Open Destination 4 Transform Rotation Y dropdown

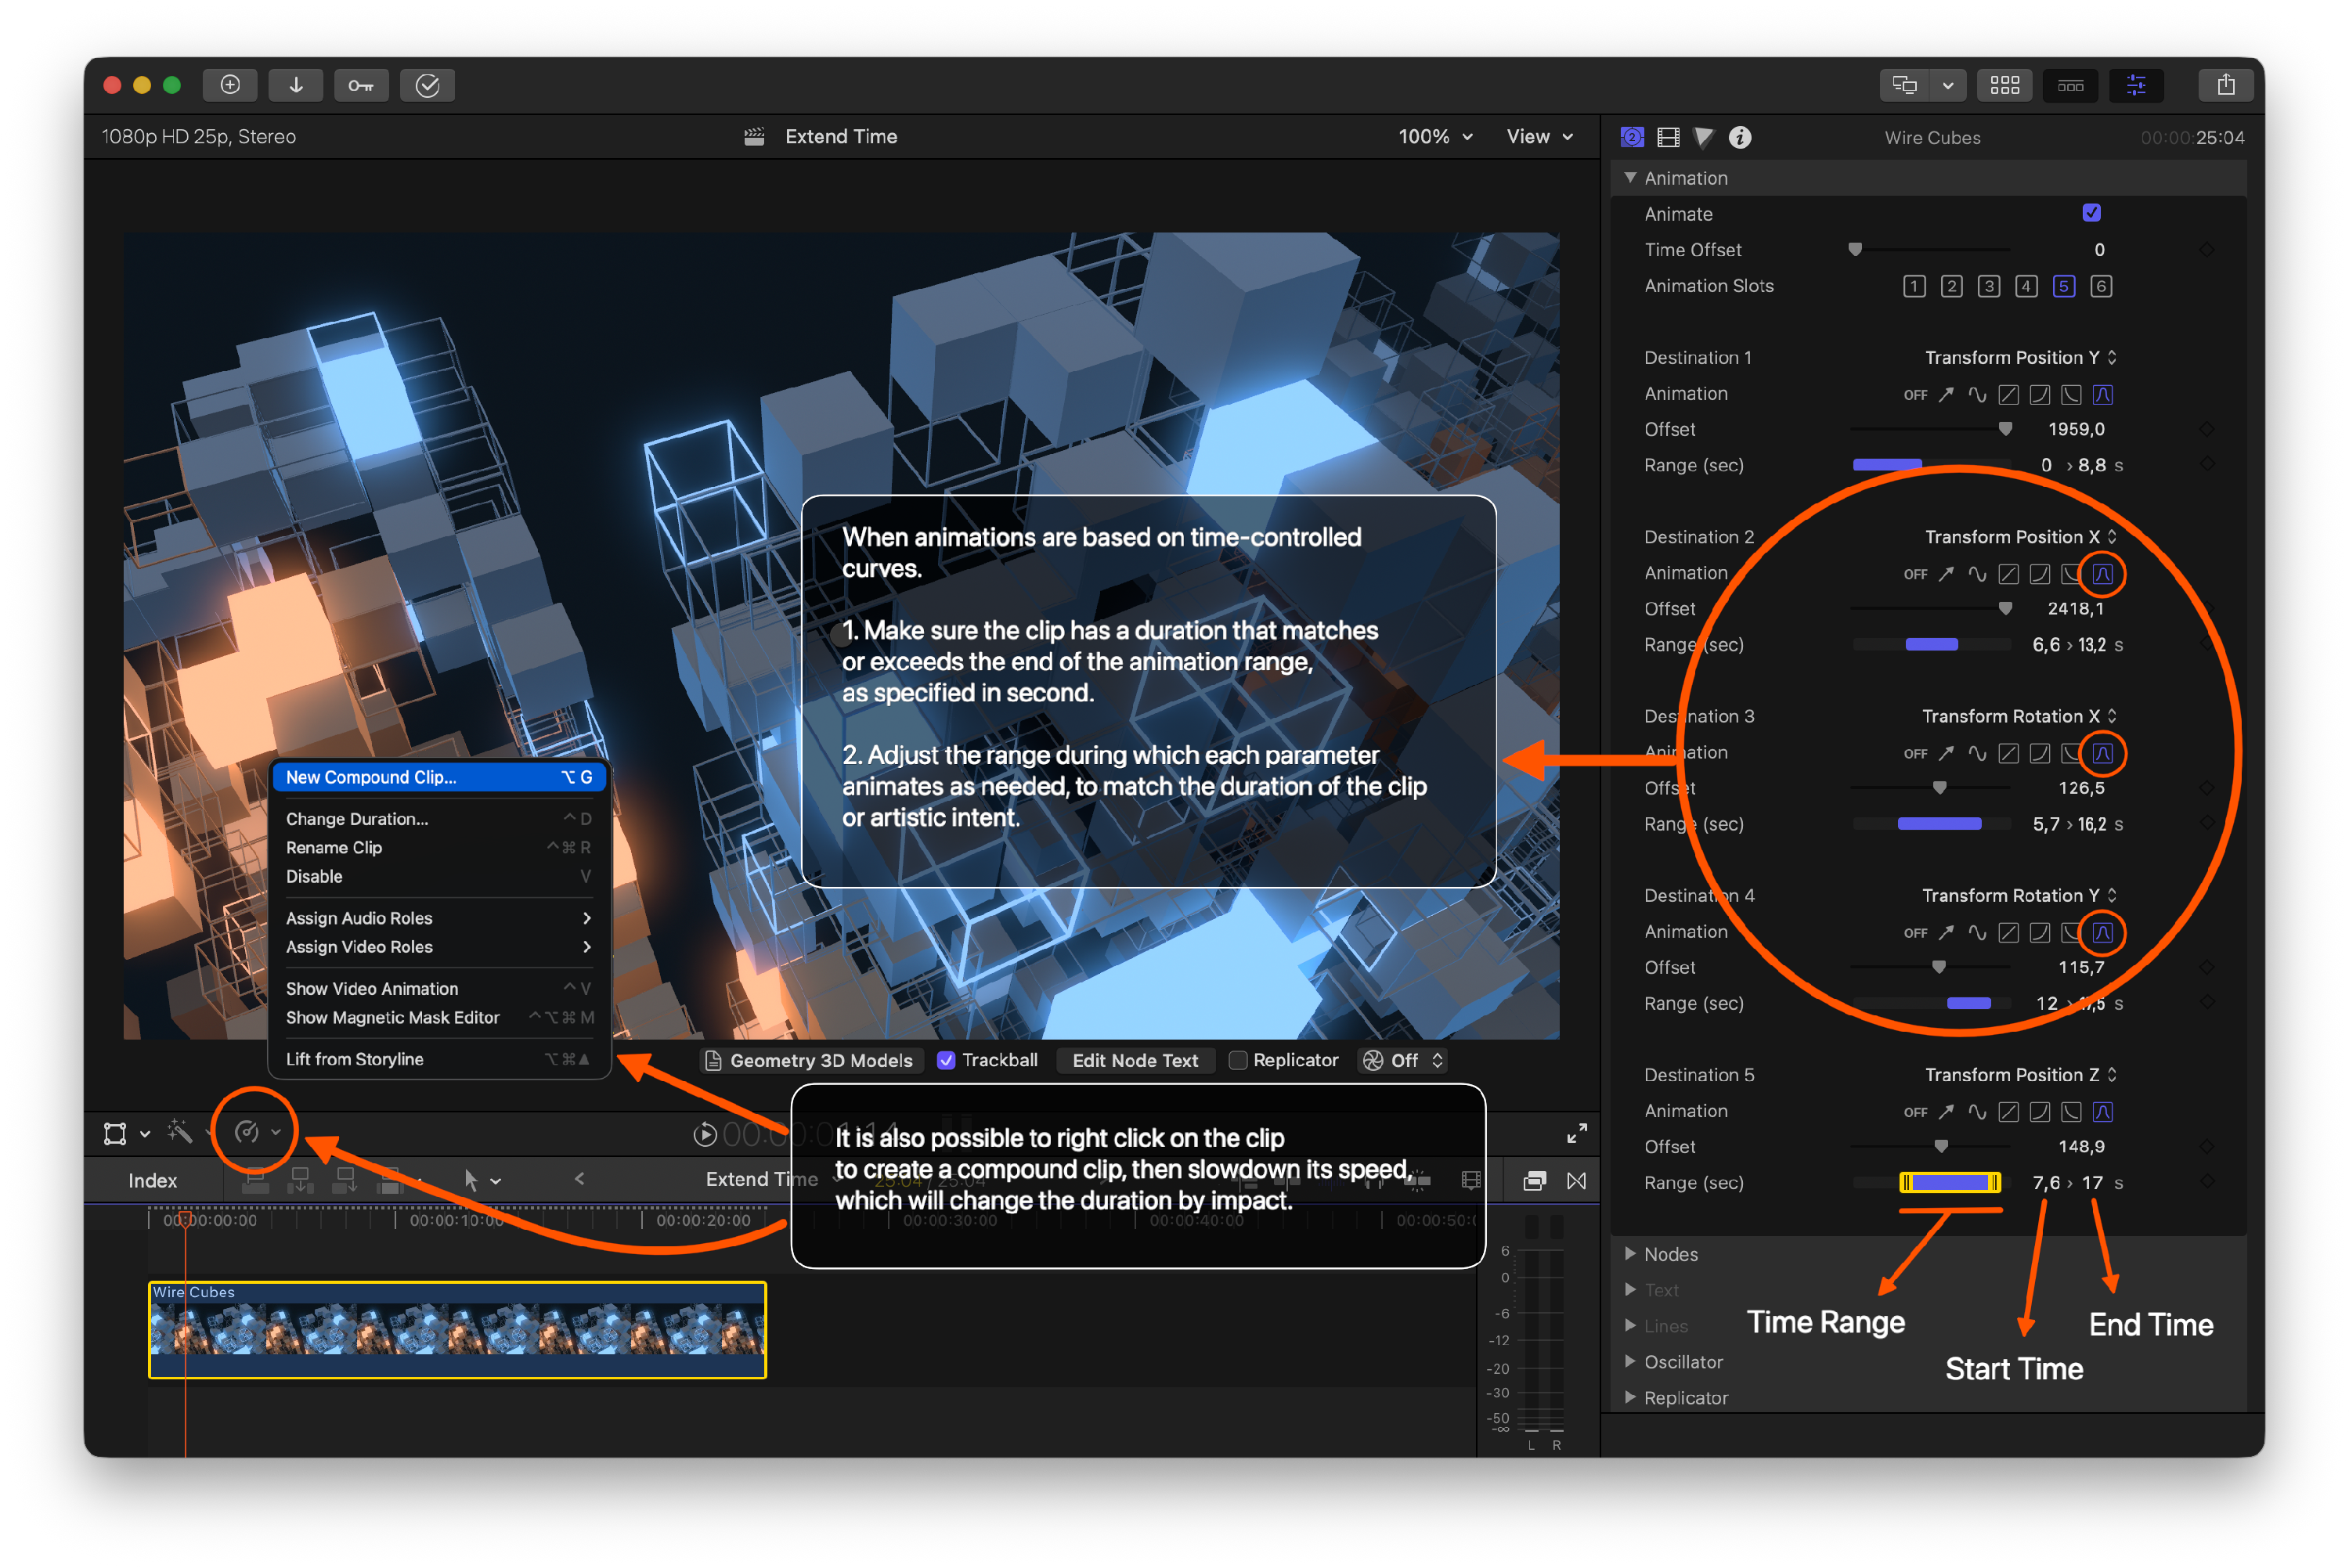[x=2019, y=895]
